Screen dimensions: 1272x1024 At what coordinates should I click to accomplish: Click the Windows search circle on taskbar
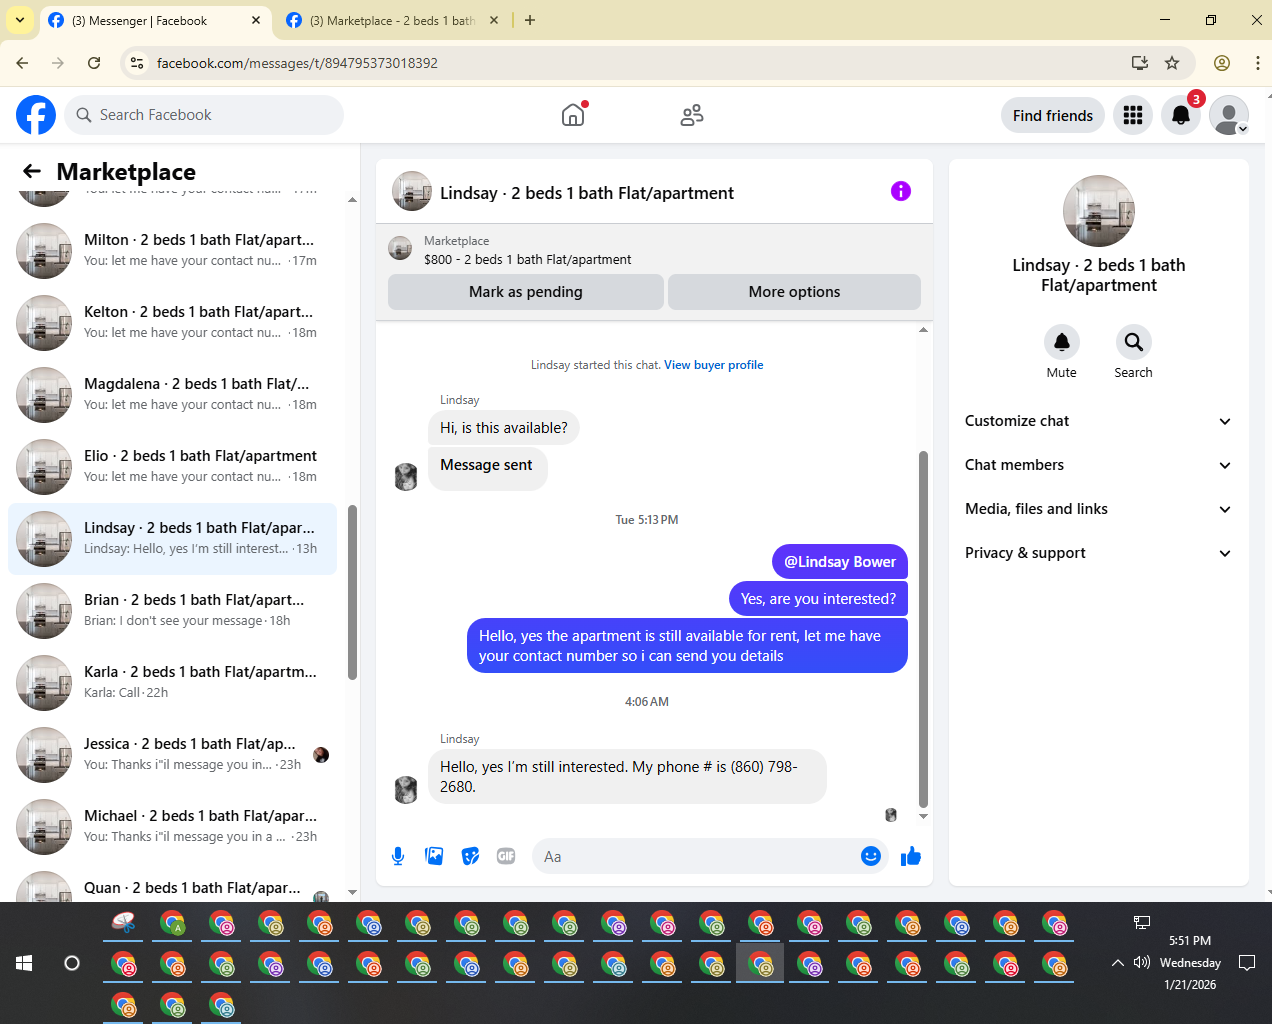point(72,963)
